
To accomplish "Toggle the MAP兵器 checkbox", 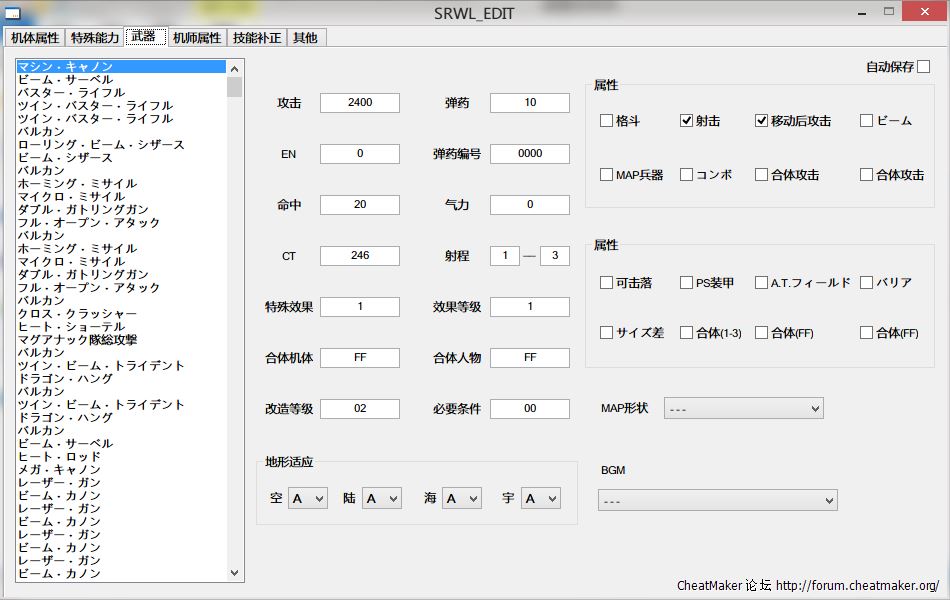I will click(x=606, y=175).
